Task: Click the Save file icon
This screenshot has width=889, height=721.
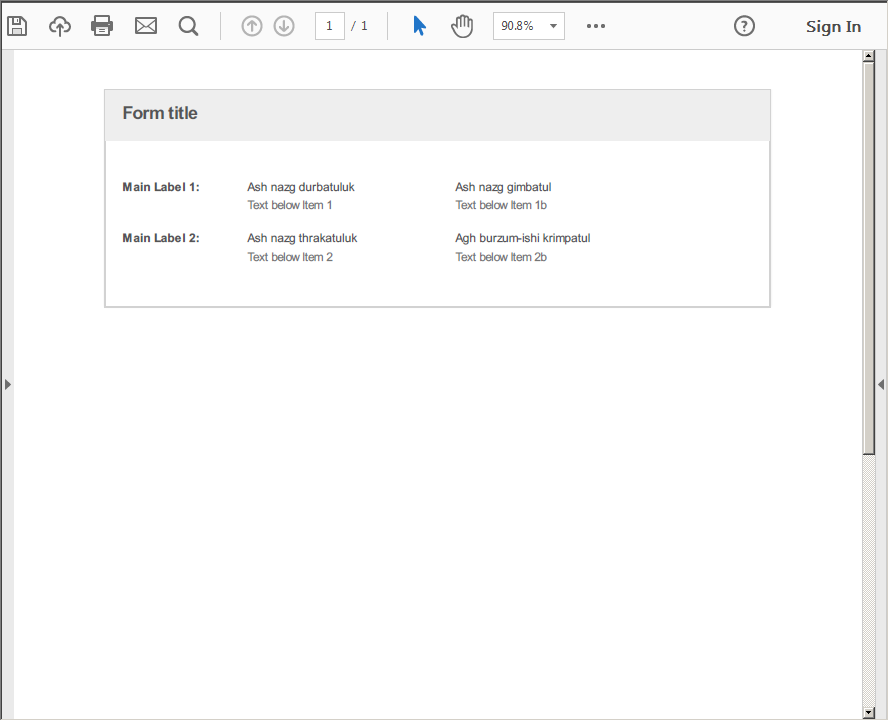Action: (x=17, y=26)
